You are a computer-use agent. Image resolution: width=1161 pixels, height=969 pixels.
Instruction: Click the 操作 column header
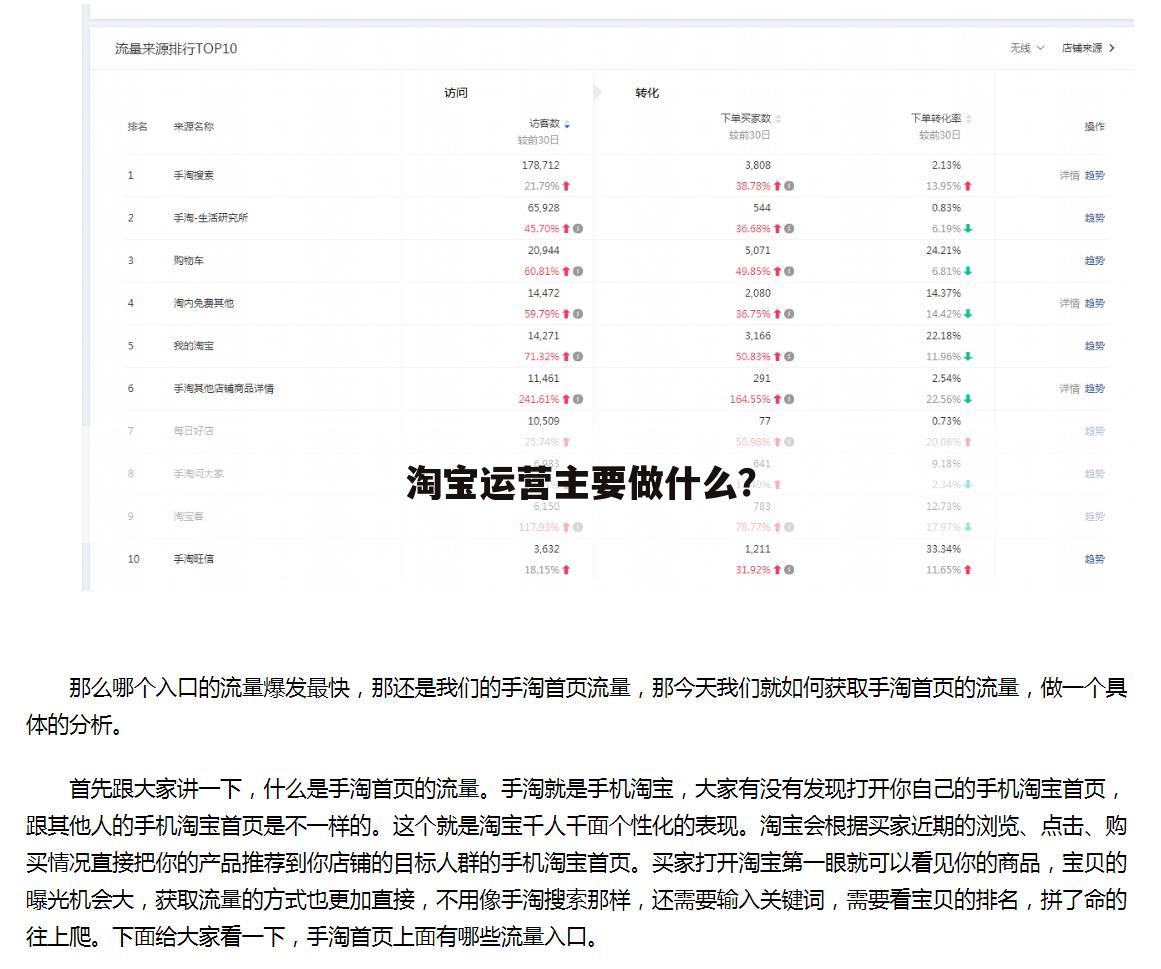(x=1094, y=127)
